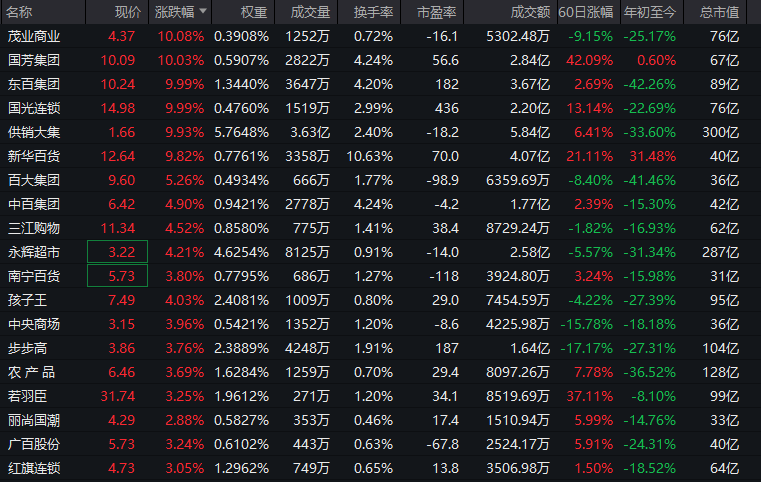Image resolution: width=761 pixels, height=482 pixels.
Task: Select 中百集团 in the list
Action: click(34, 204)
